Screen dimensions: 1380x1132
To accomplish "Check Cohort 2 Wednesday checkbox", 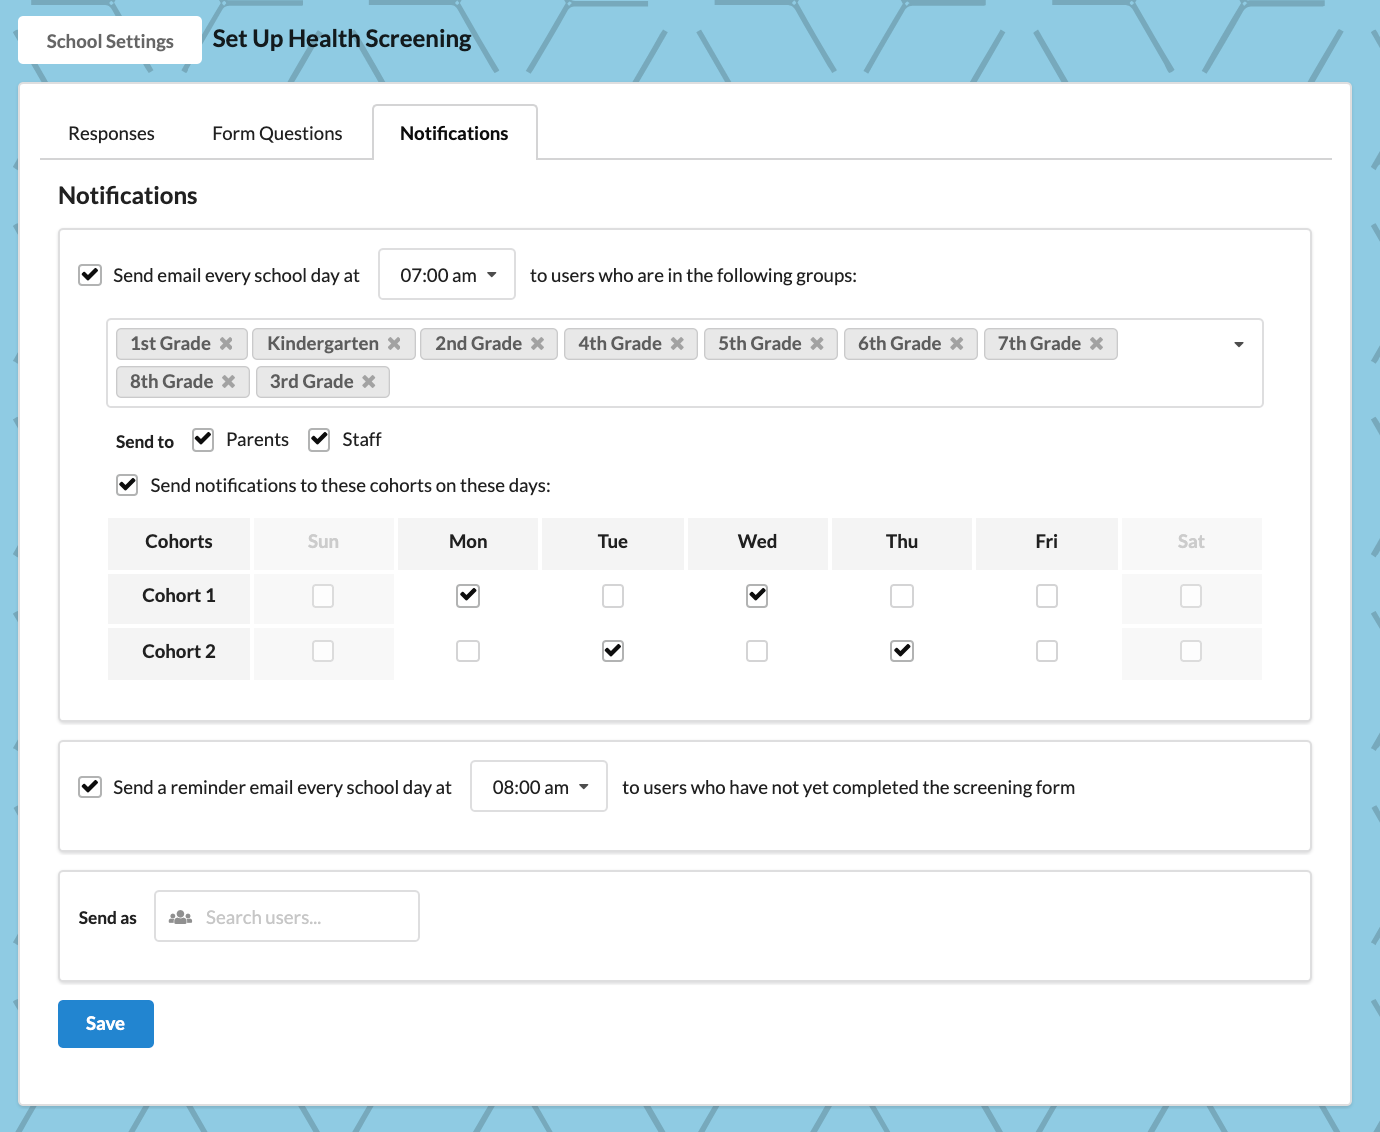I will tap(757, 651).
